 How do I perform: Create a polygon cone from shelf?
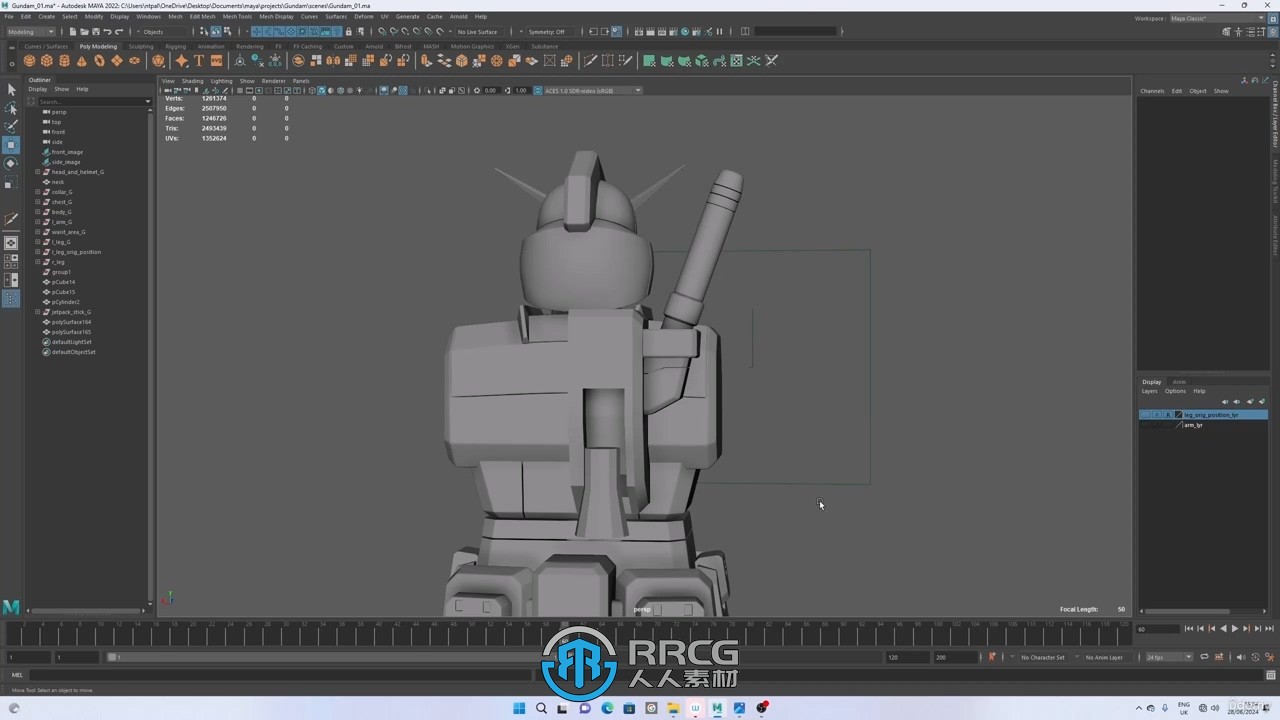click(x=82, y=61)
